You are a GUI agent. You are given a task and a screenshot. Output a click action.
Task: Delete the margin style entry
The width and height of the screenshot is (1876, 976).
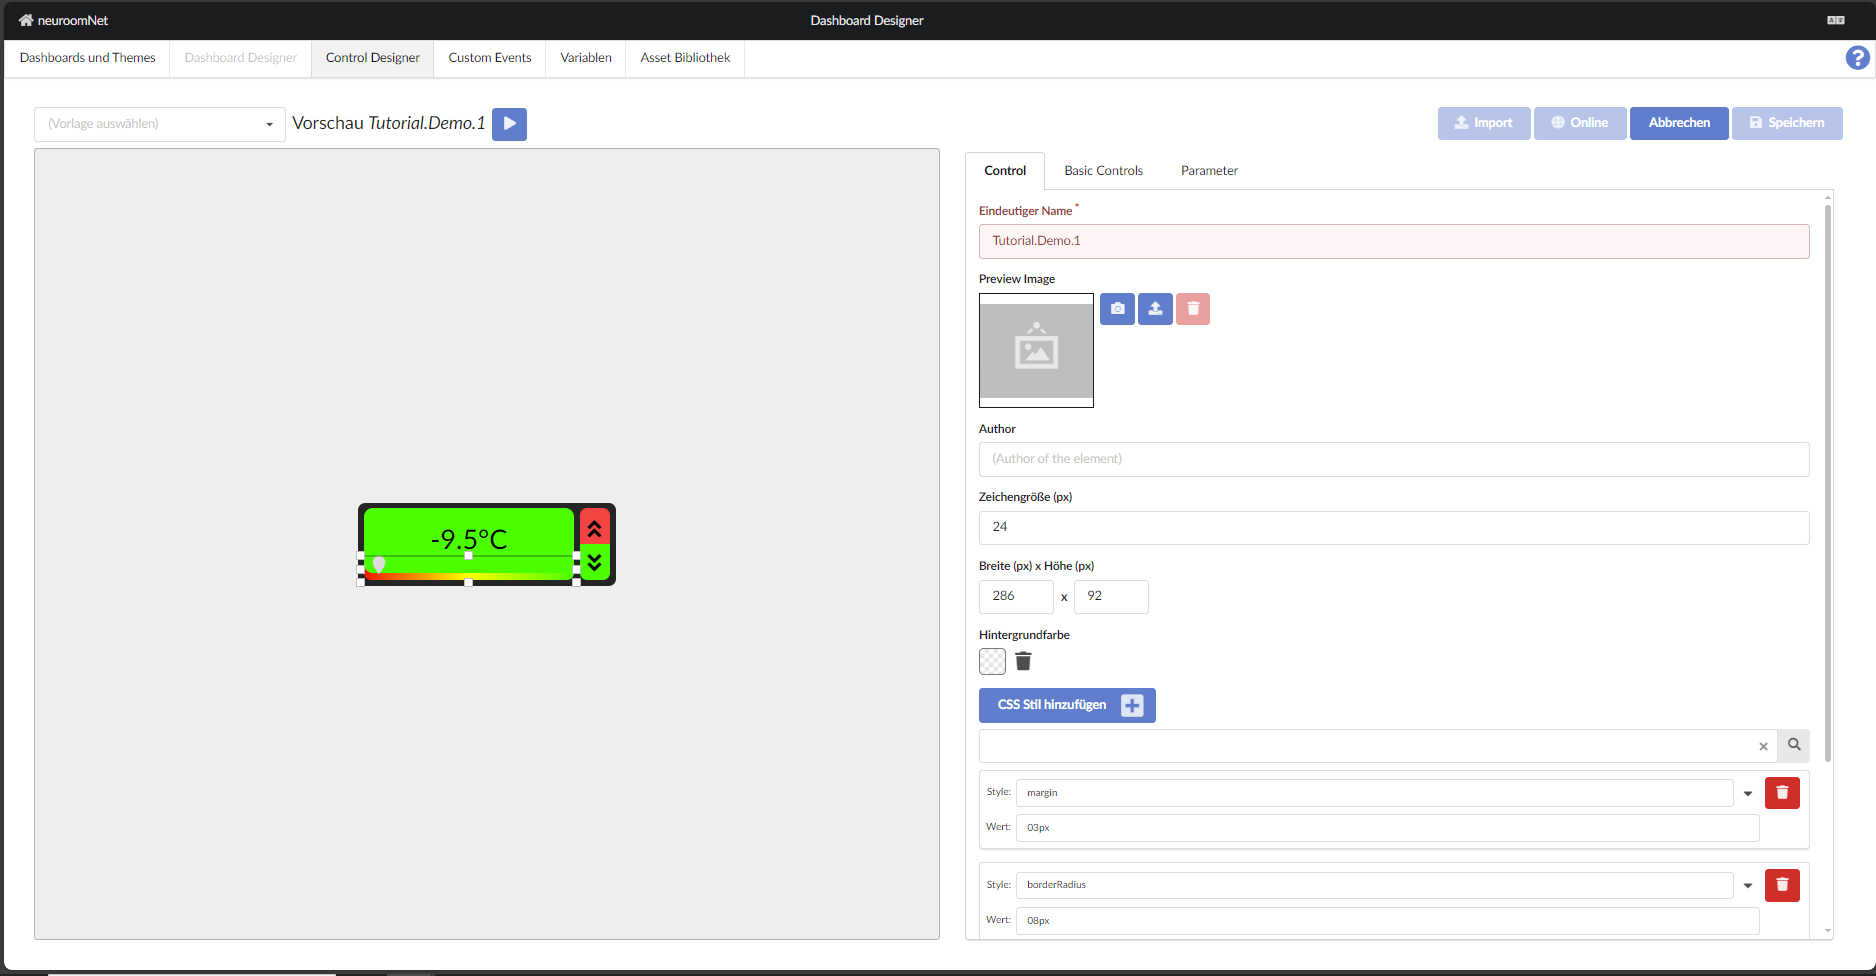point(1782,793)
